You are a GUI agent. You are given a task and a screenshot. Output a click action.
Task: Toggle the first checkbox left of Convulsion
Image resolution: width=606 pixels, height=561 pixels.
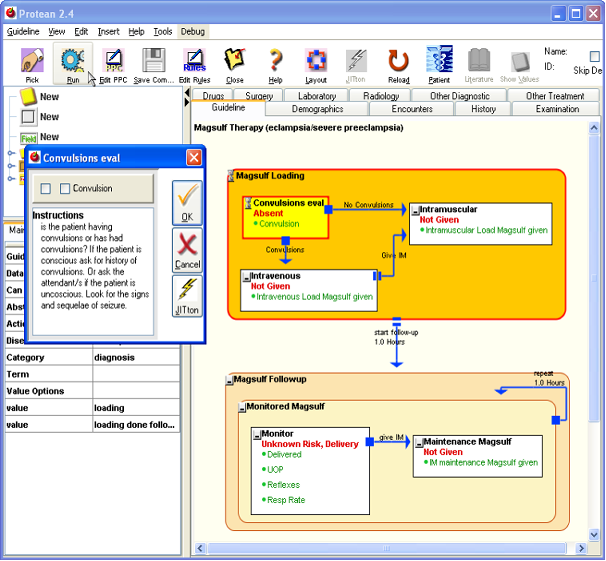[x=45, y=189]
